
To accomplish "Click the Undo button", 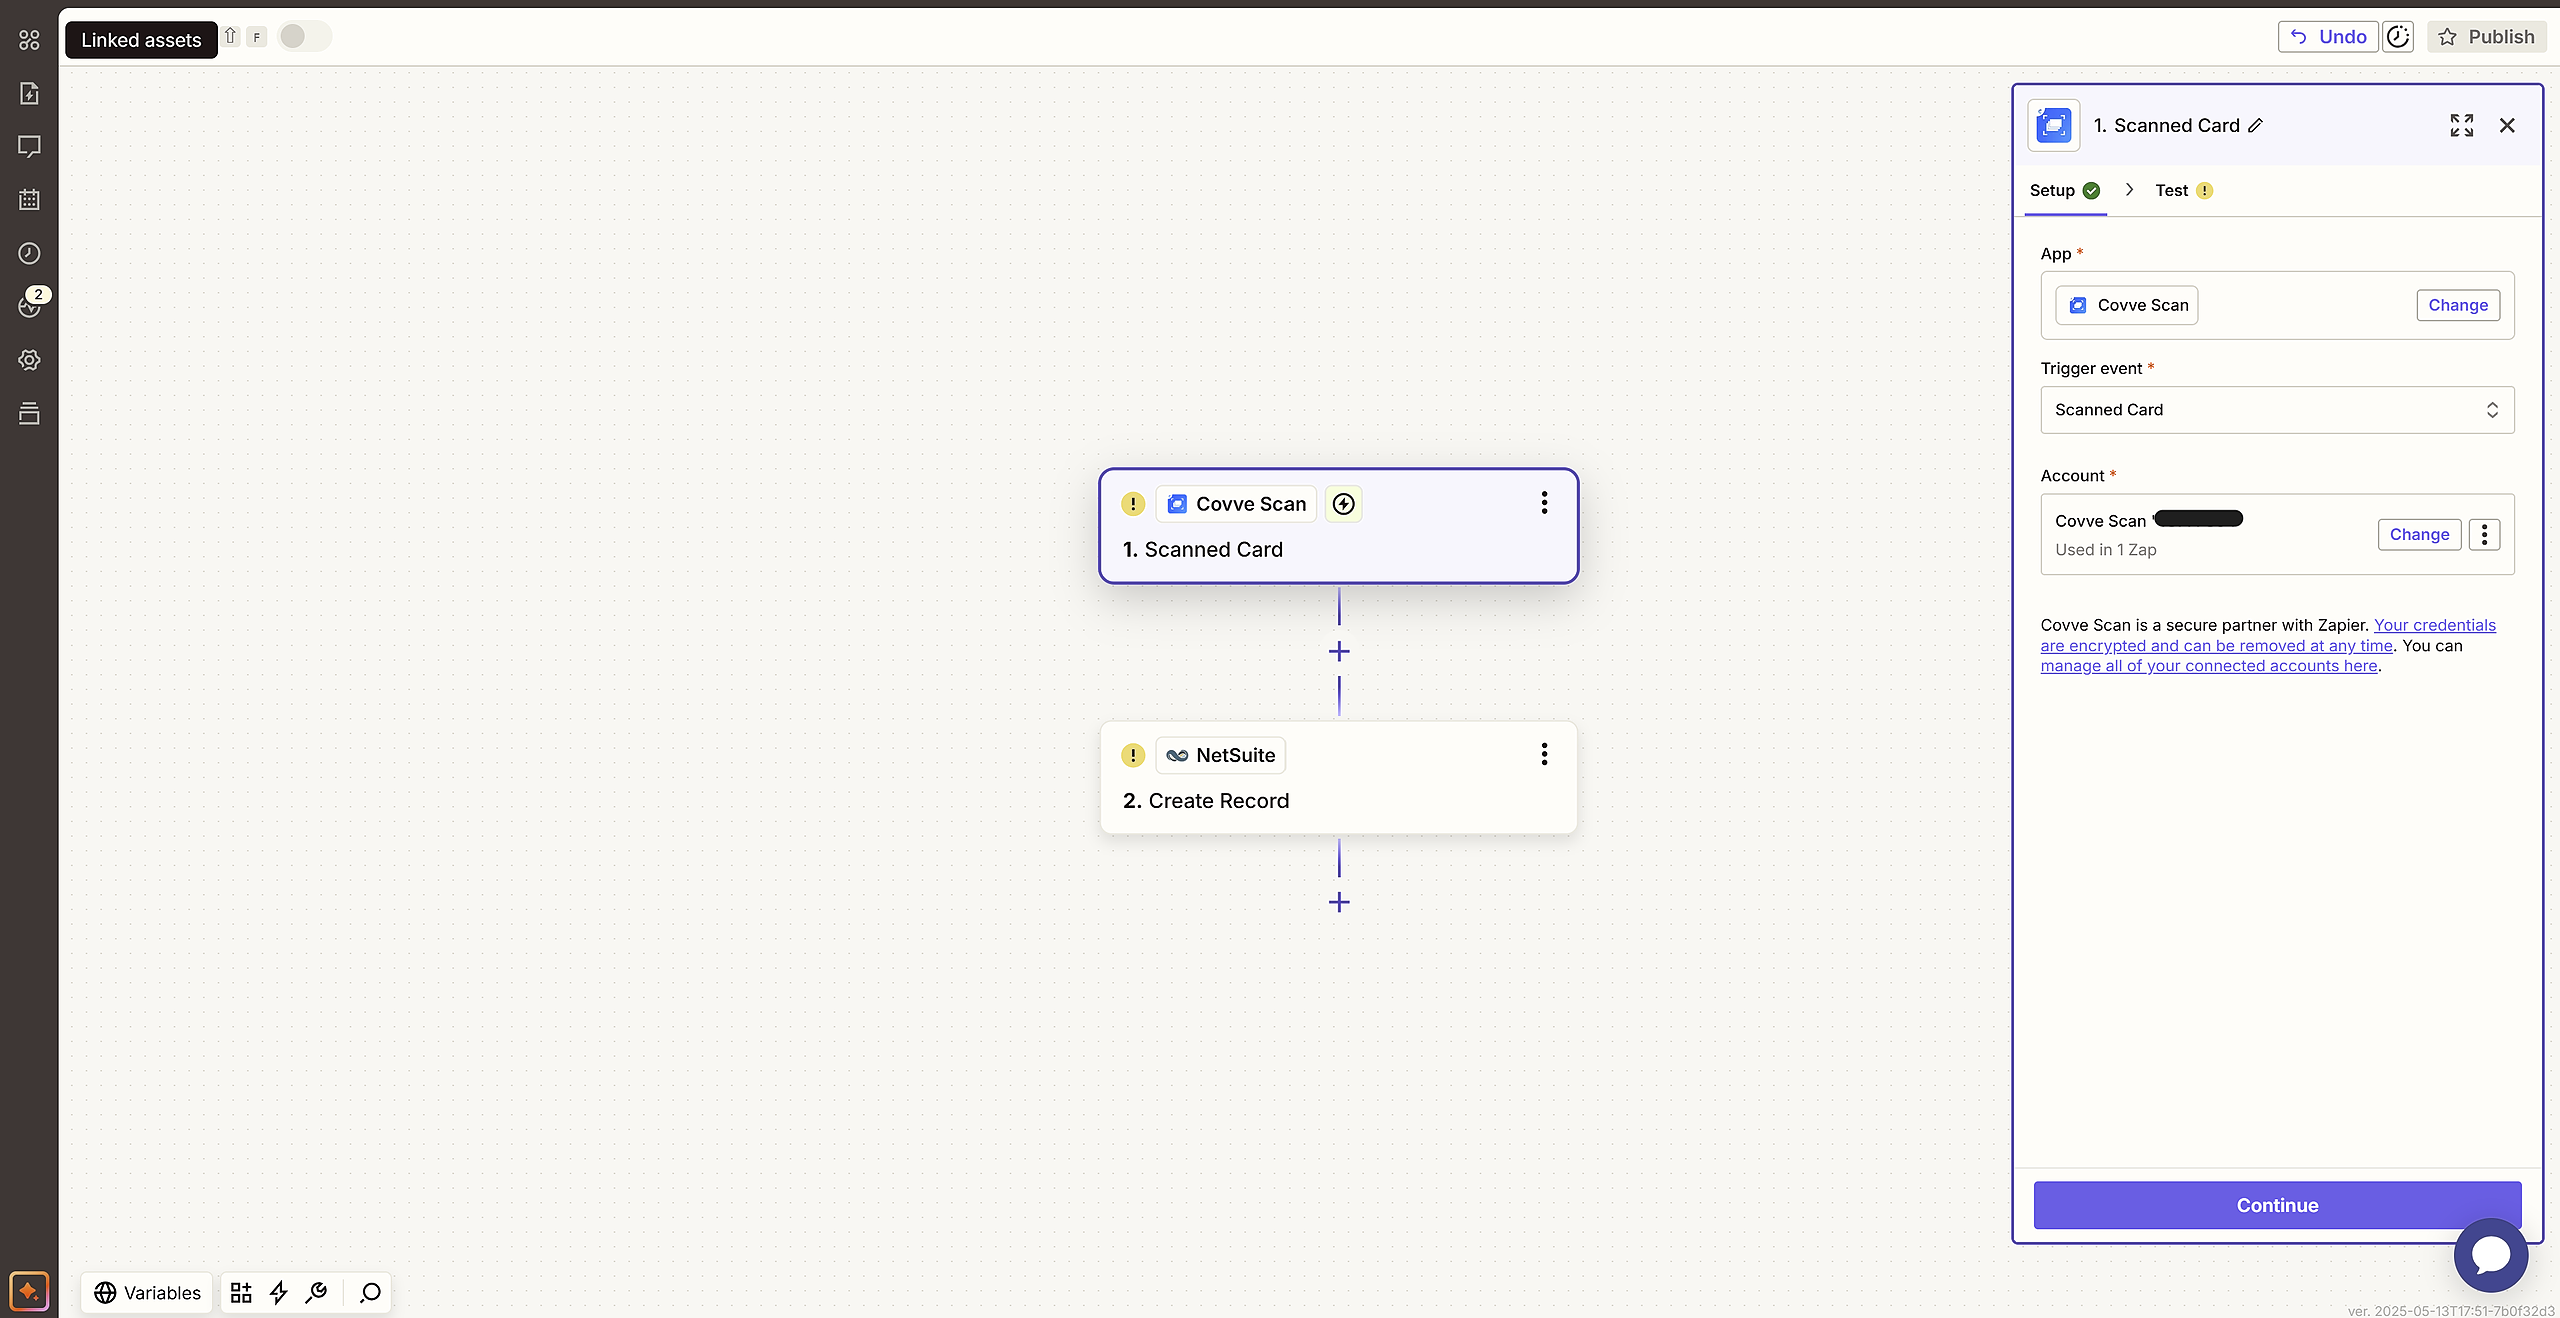I will [x=2327, y=37].
